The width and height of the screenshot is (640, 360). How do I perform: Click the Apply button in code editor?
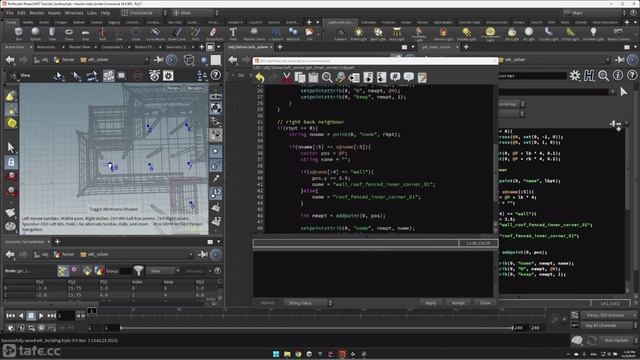(x=431, y=303)
